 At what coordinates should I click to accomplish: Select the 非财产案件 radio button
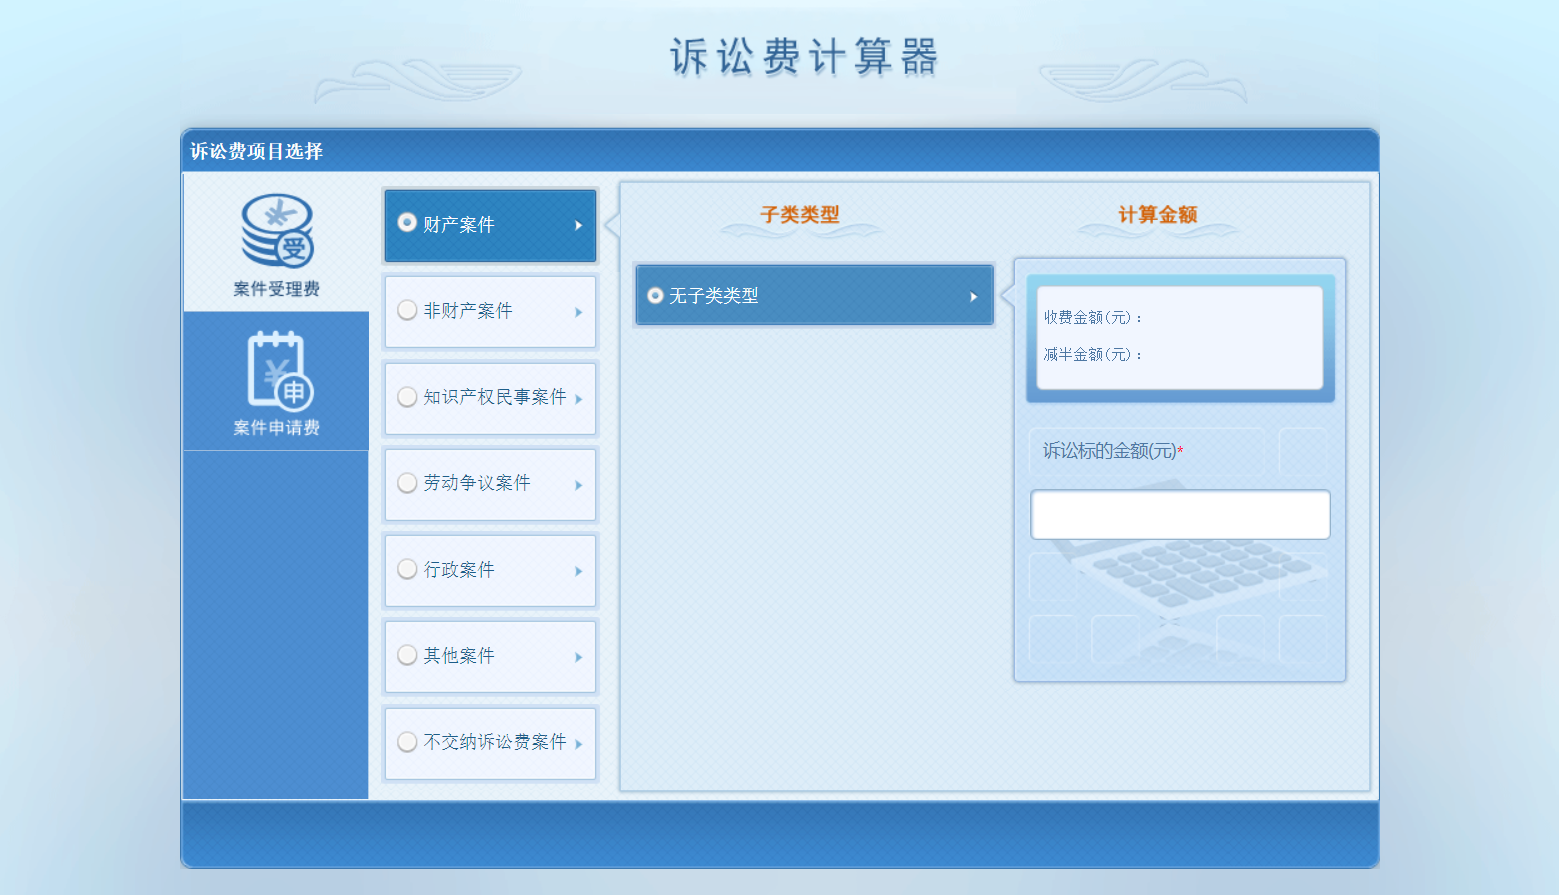(x=407, y=310)
